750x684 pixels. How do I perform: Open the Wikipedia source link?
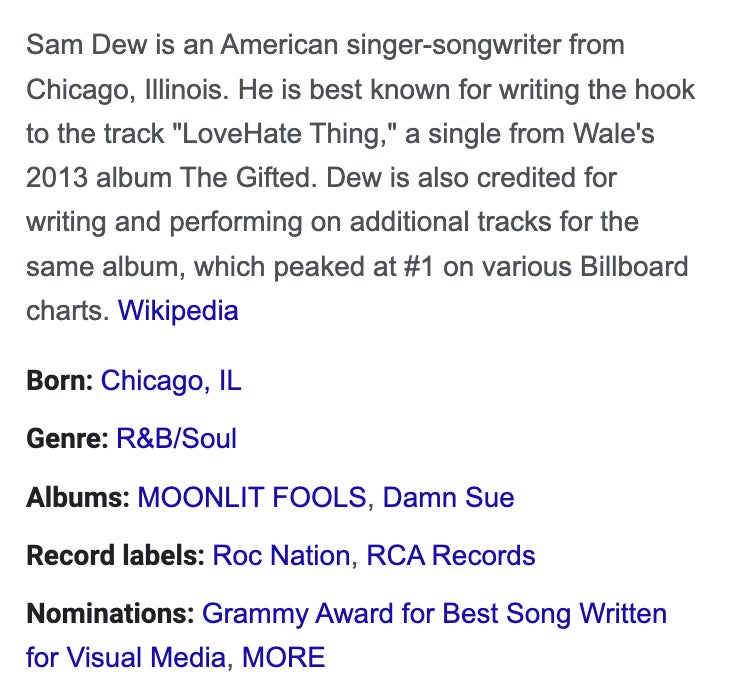pos(178,310)
